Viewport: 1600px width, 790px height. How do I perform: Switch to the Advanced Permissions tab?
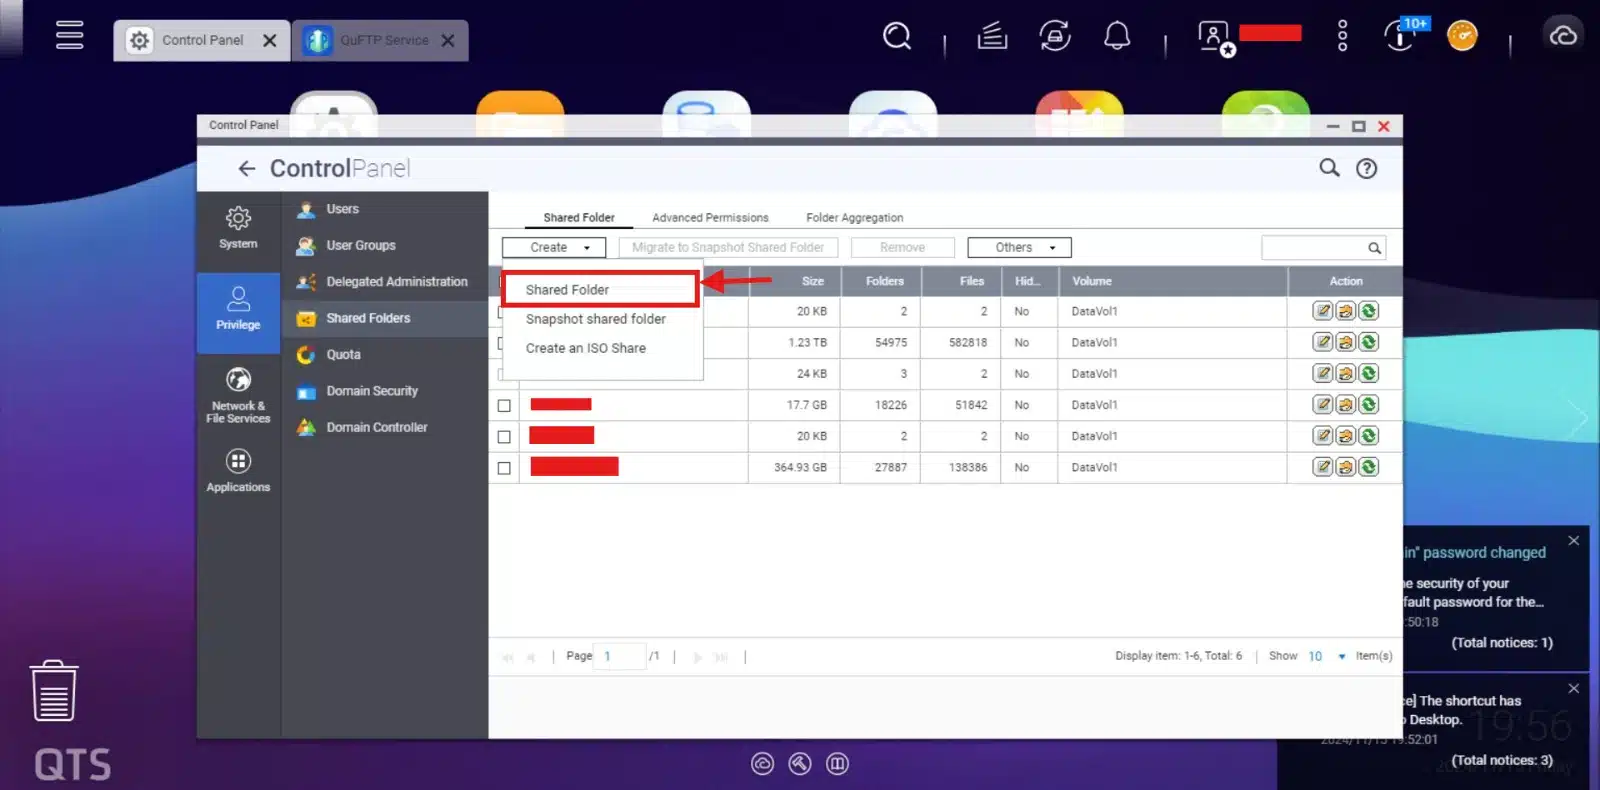[710, 218]
